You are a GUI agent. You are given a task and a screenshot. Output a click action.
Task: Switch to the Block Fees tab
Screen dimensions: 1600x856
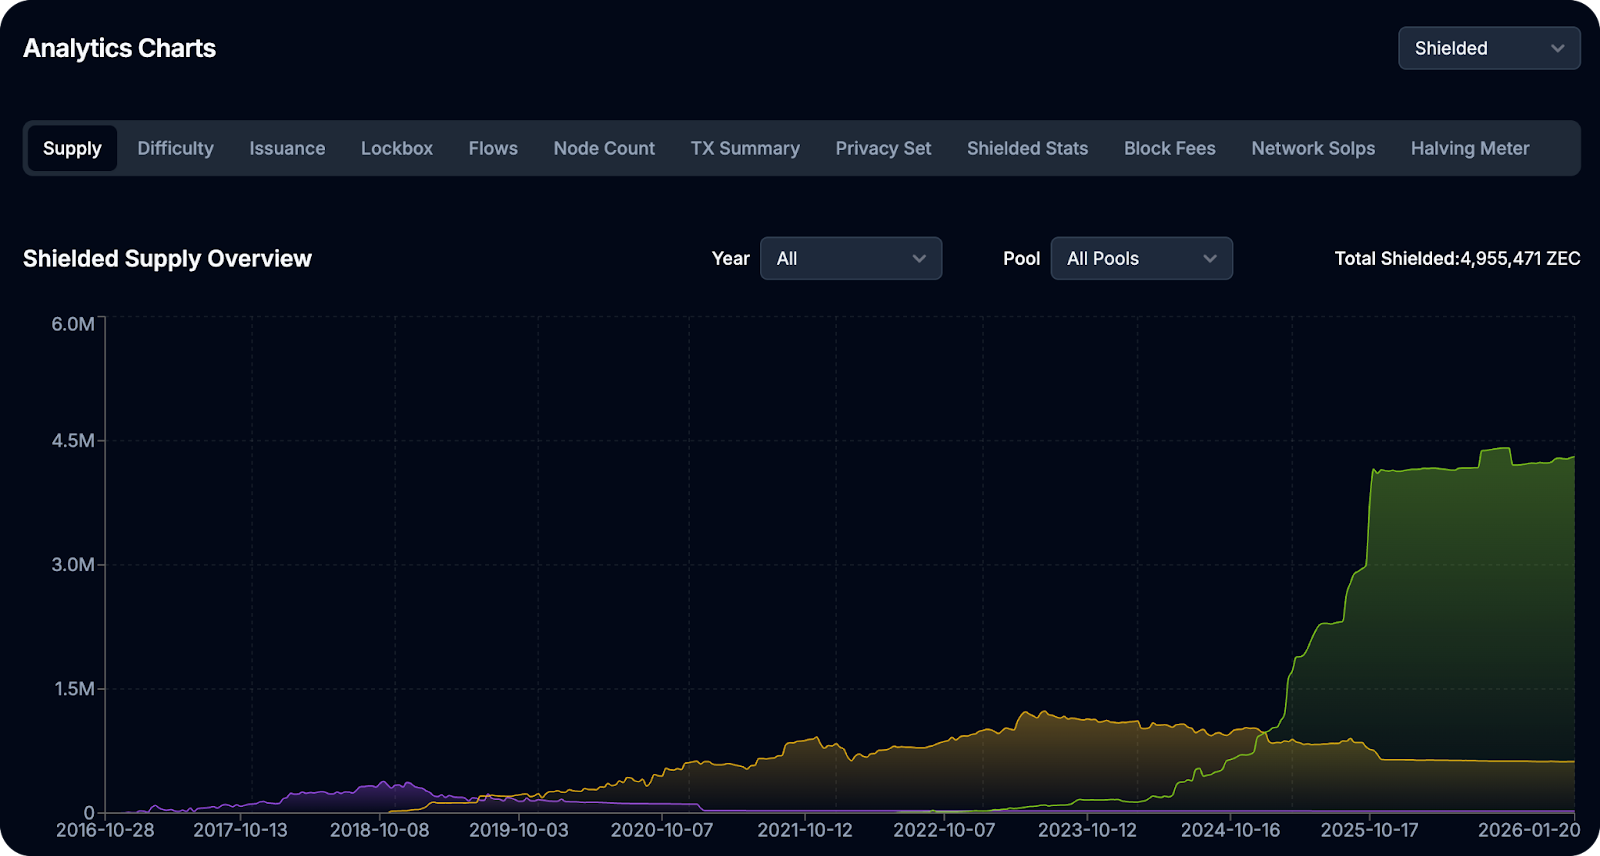pyautogui.click(x=1169, y=148)
